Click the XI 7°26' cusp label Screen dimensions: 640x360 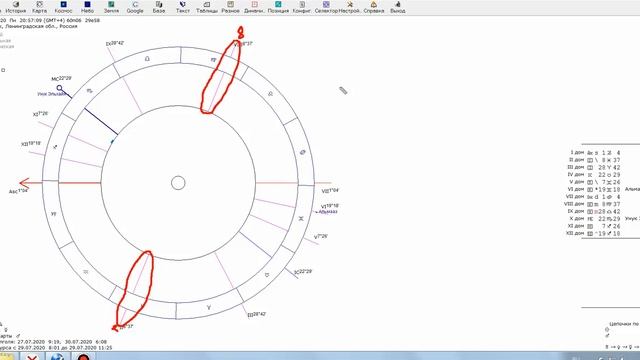[x=40, y=114]
